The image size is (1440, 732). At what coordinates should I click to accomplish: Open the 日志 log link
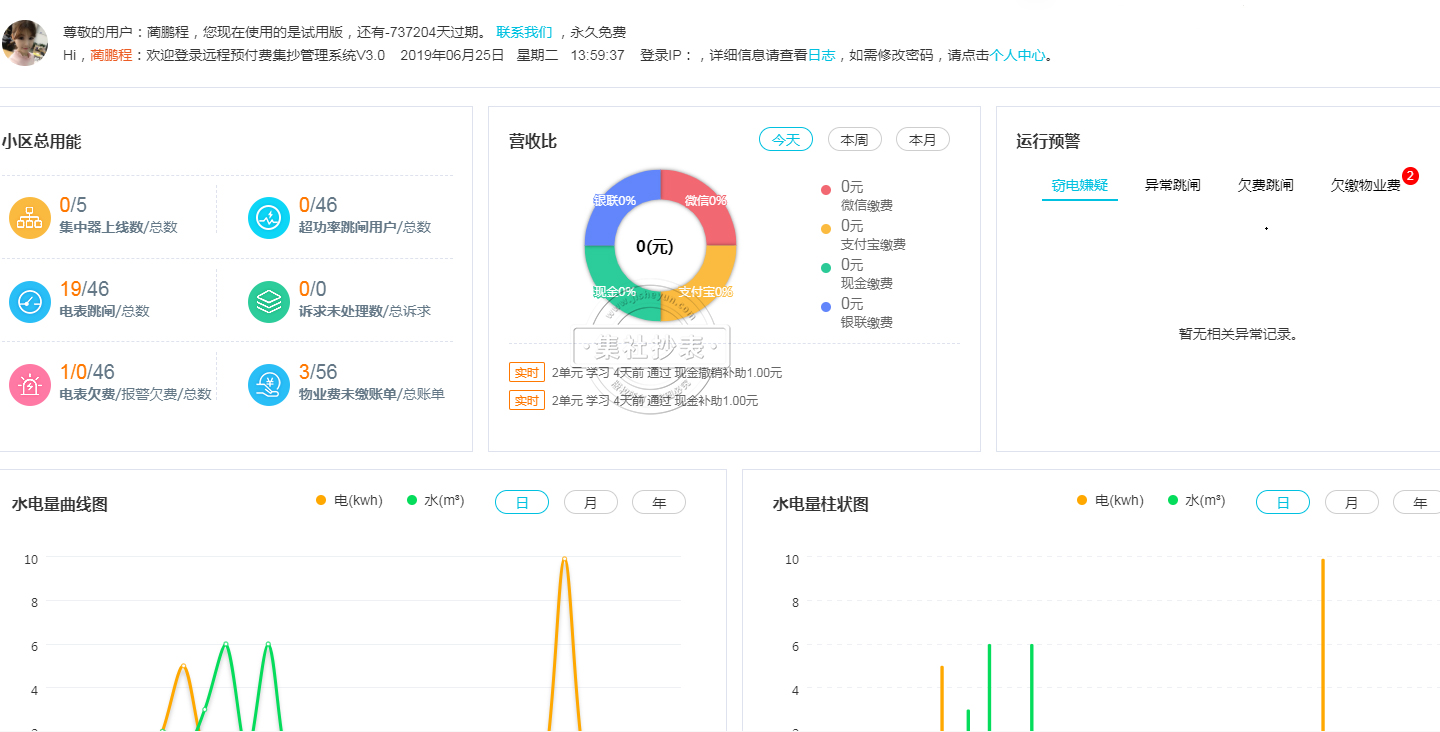tap(821, 56)
